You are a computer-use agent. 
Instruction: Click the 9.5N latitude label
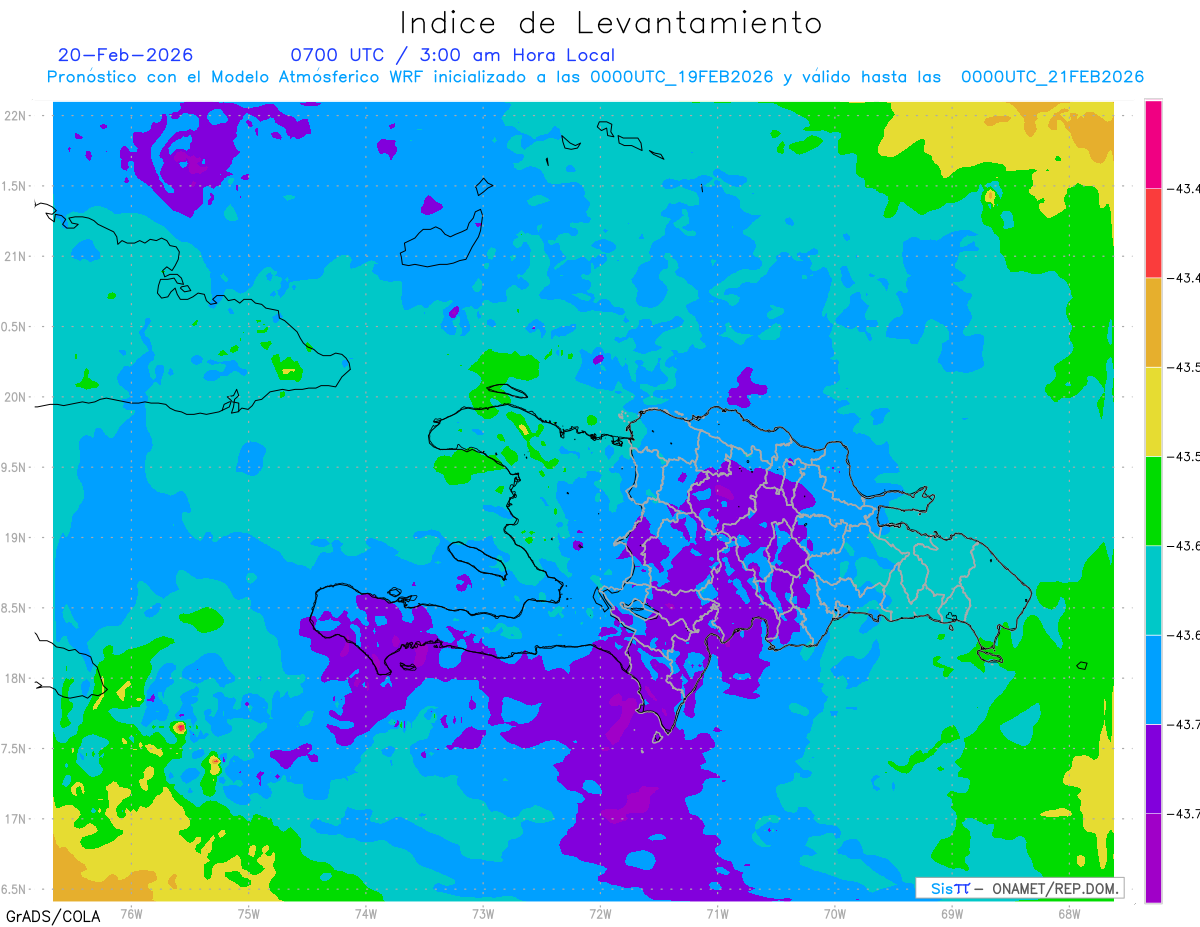click(15, 467)
